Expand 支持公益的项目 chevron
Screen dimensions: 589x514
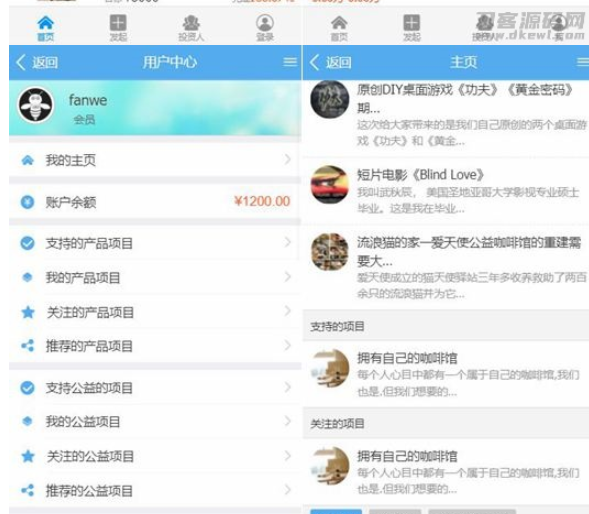[288, 387]
